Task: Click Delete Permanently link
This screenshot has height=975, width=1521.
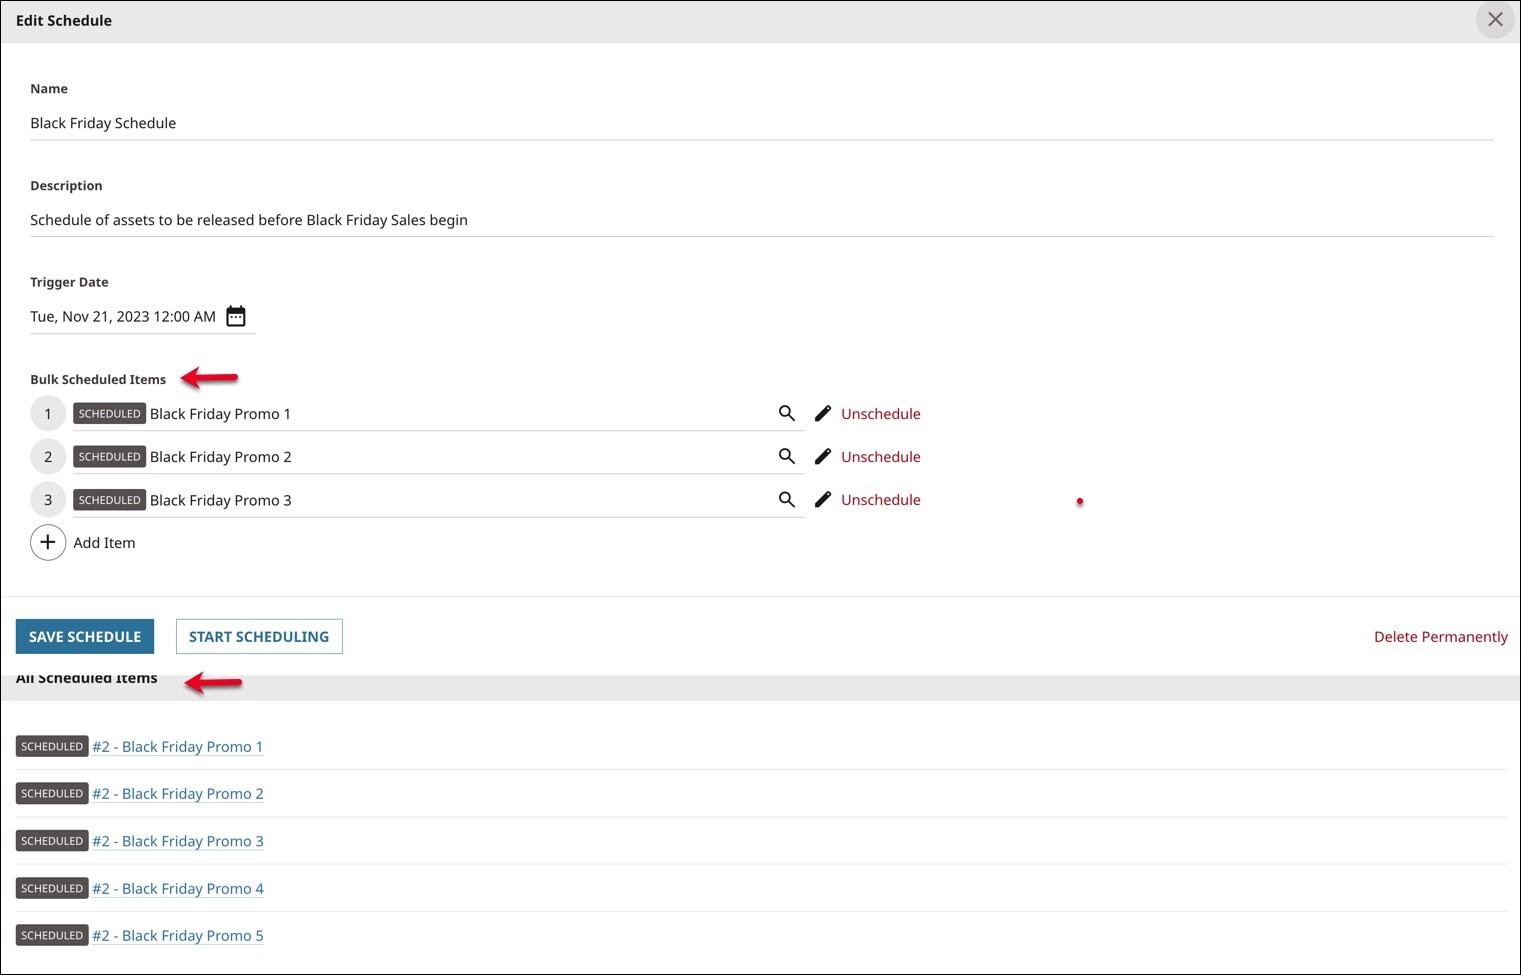Action: pyautogui.click(x=1440, y=637)
